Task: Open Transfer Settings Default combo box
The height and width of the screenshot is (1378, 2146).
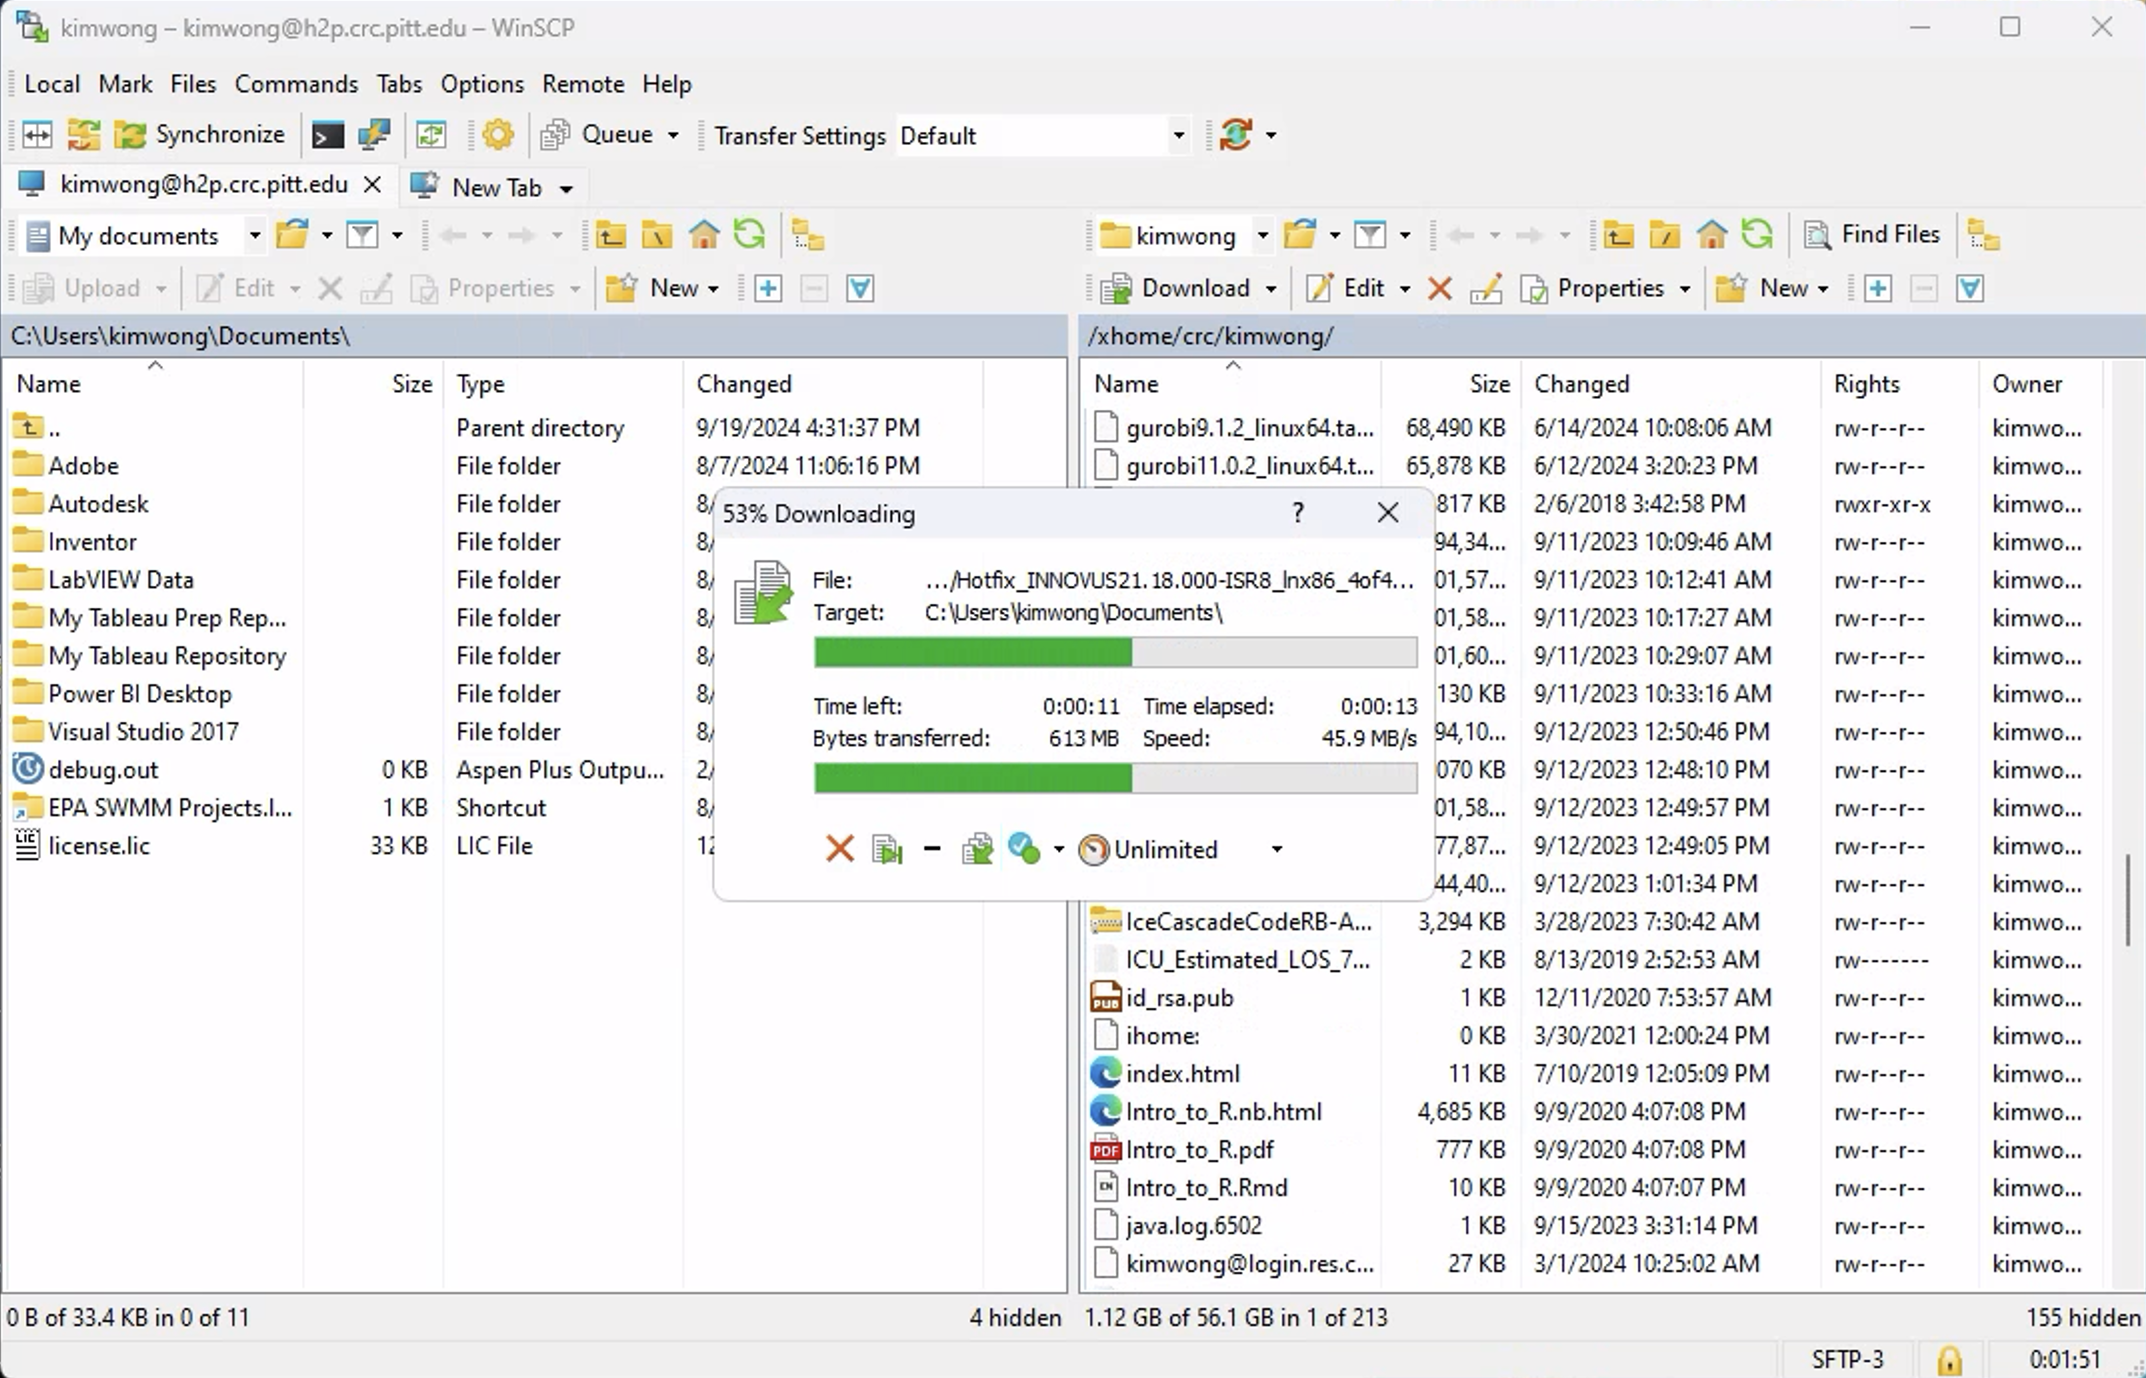Action: (1041, 135)
